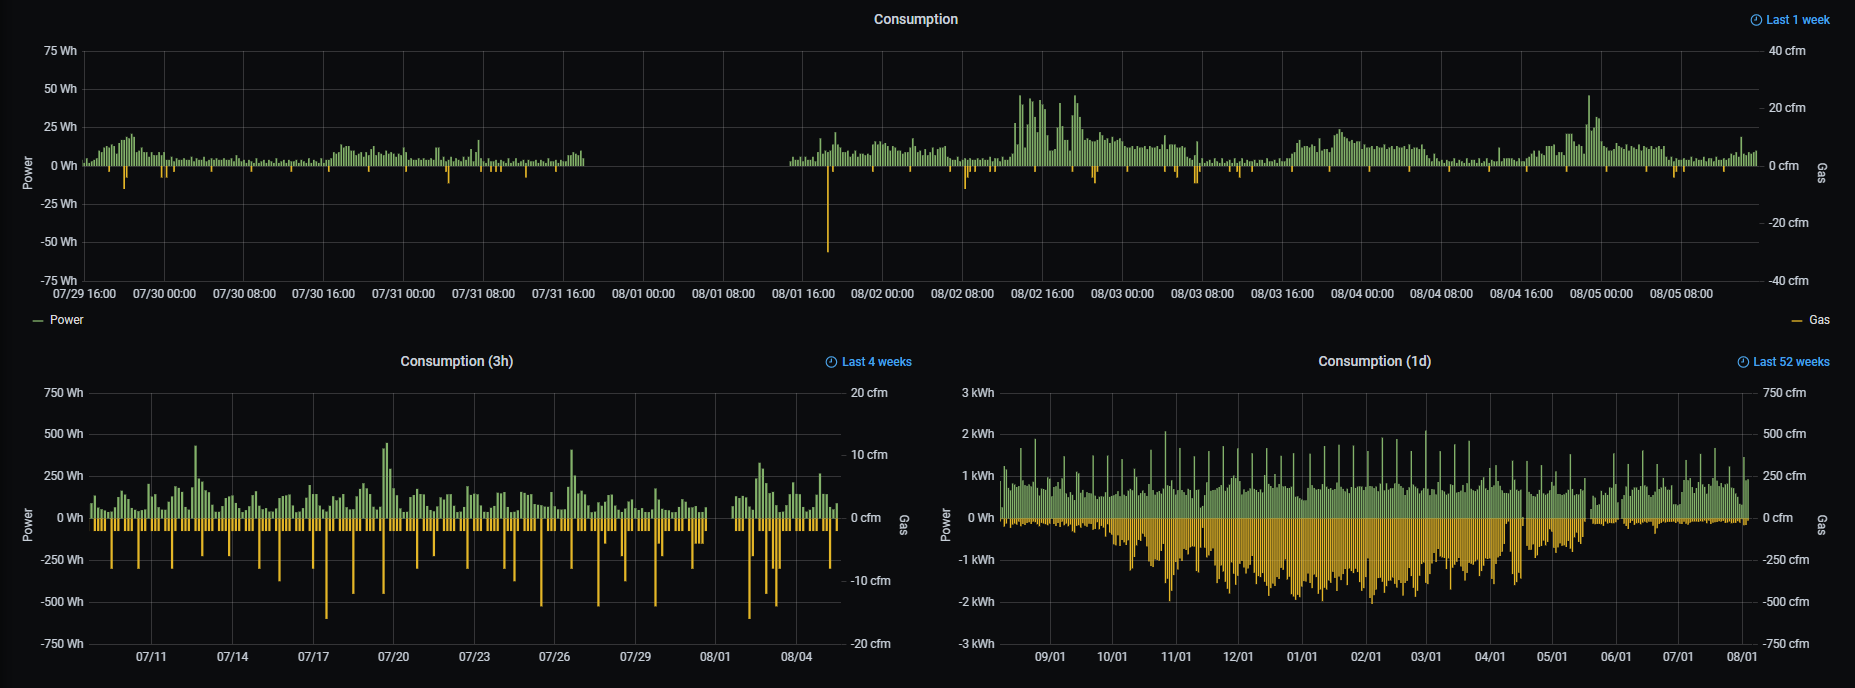
Task: Click the 40 cfm axis tick
Action: pyautogui.click(x=1787, y=51)
